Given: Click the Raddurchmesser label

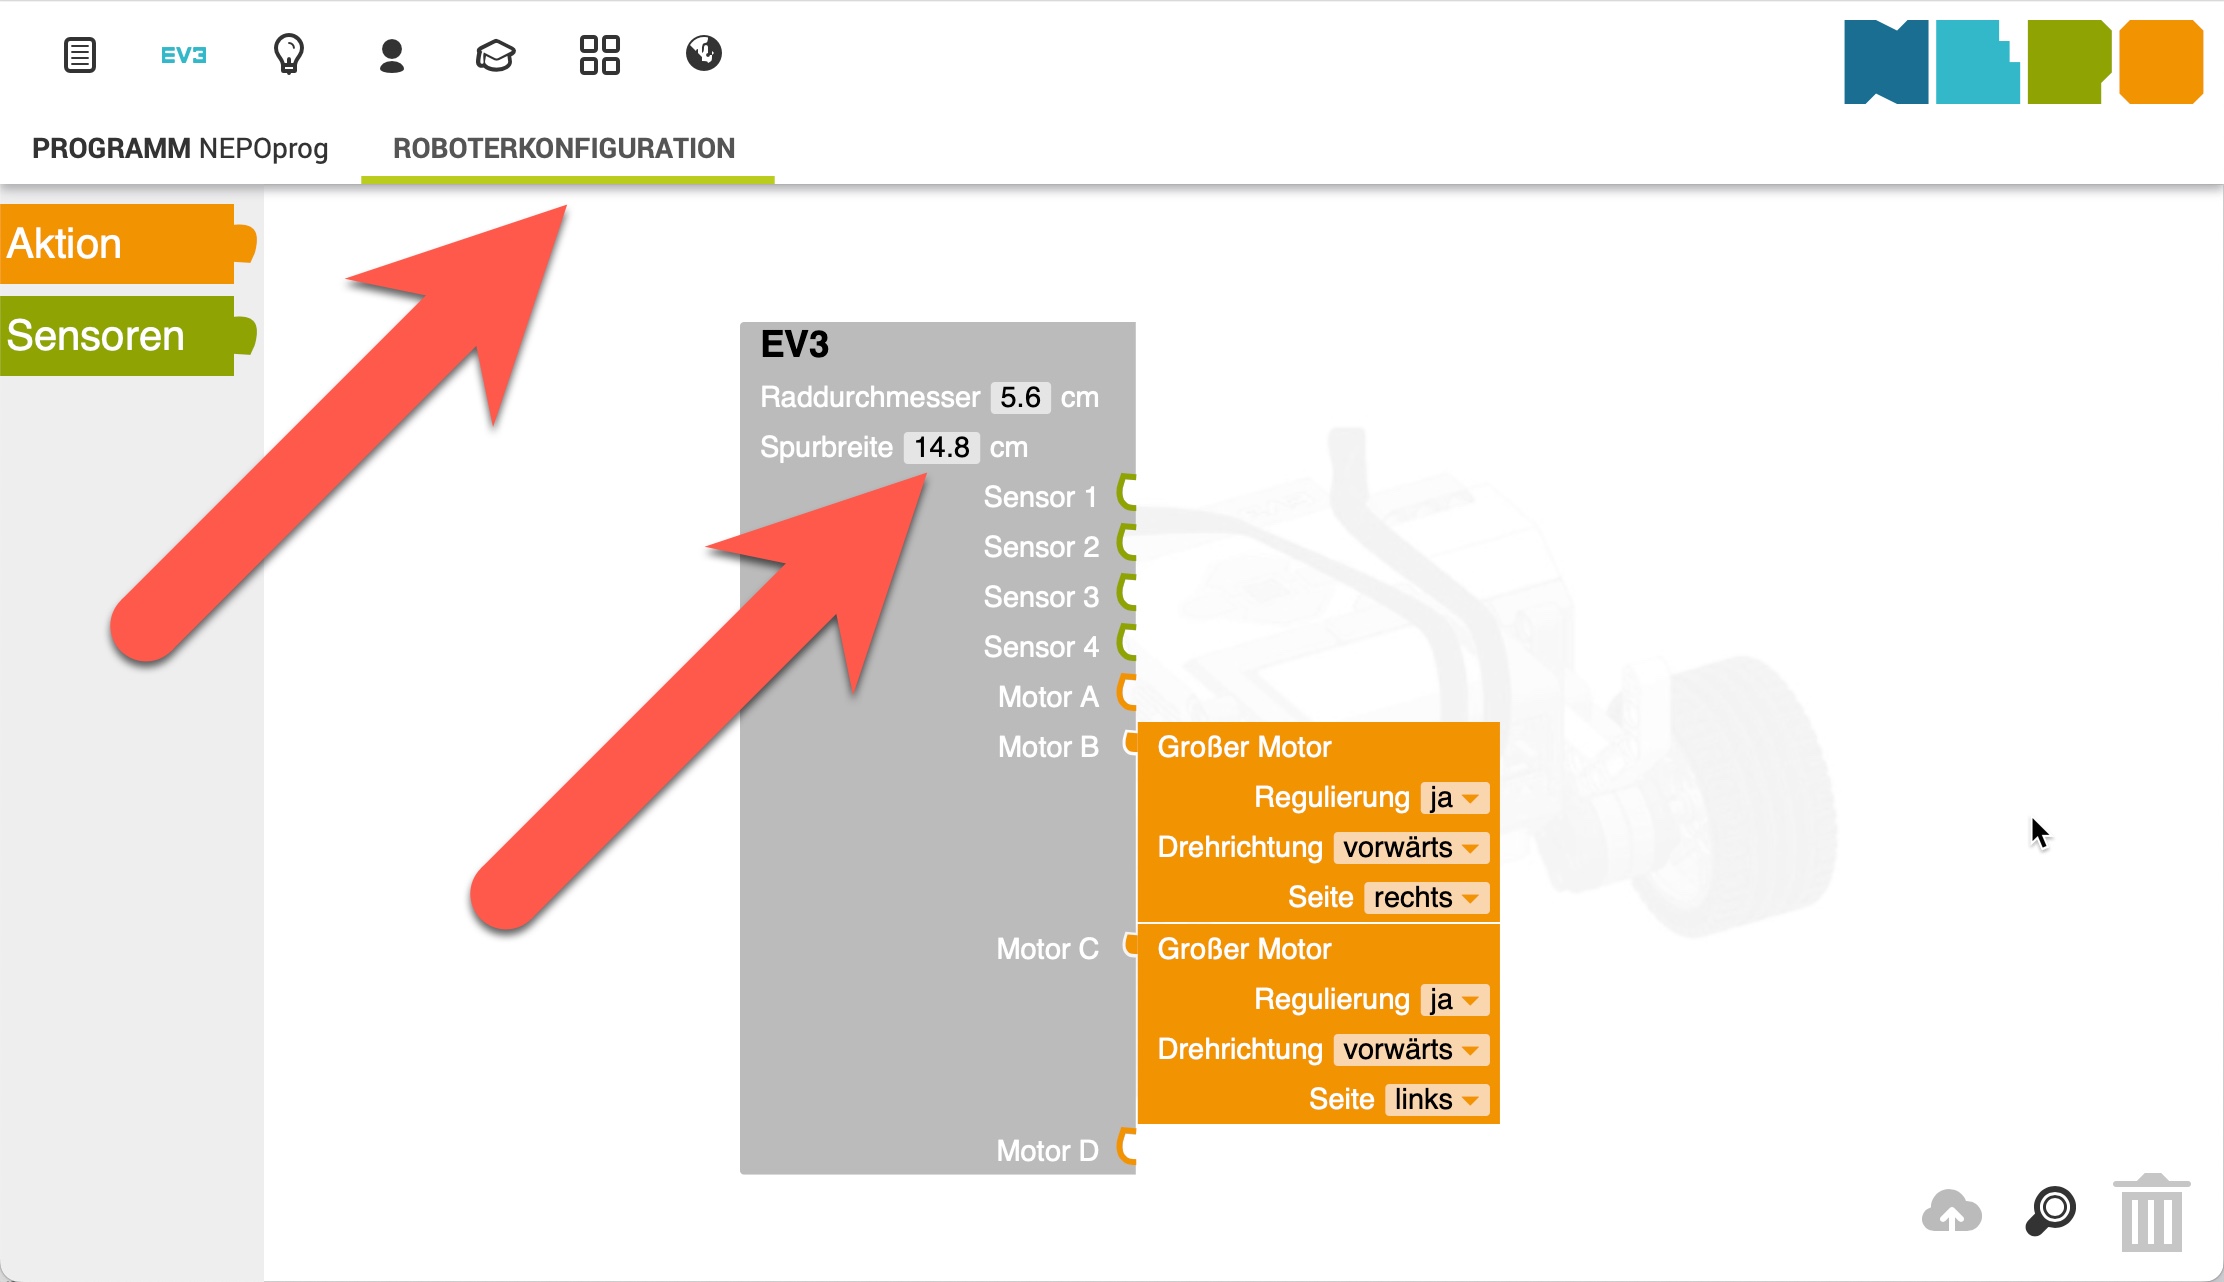Looking at the screenshot, I should [870, 397].
